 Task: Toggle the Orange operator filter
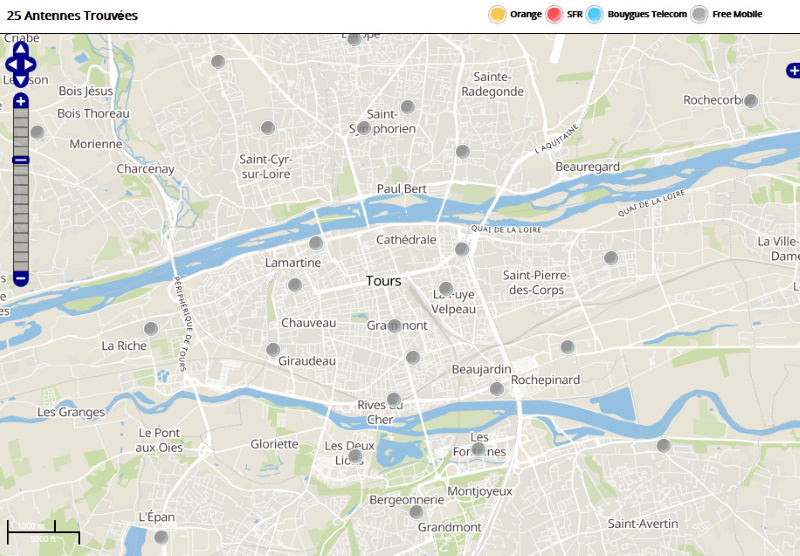[497, 14]
